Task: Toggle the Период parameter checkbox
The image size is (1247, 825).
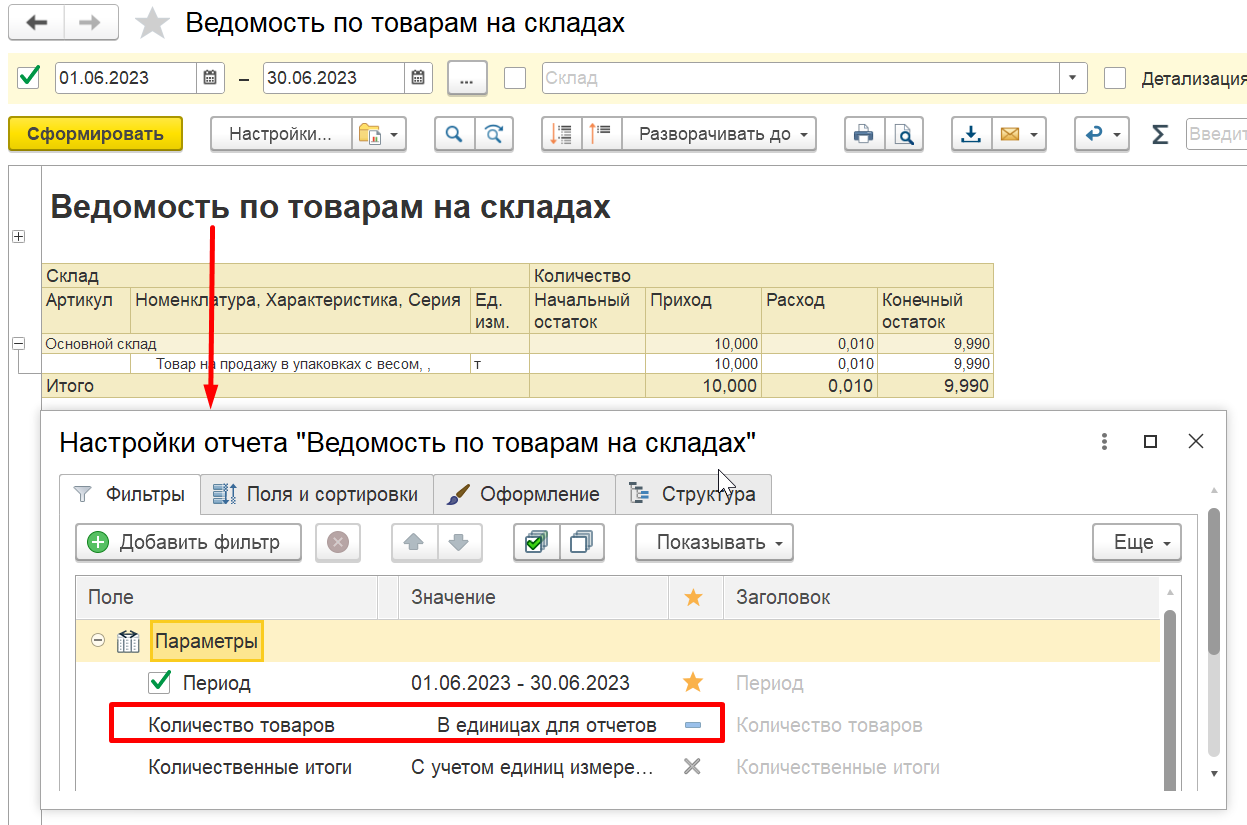Action: (x=159, y=683)
